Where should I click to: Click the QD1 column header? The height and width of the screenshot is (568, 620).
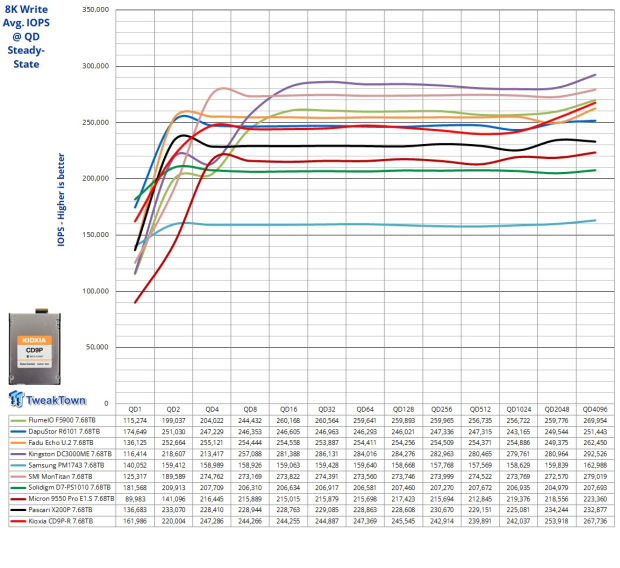(x=135, y=409)
